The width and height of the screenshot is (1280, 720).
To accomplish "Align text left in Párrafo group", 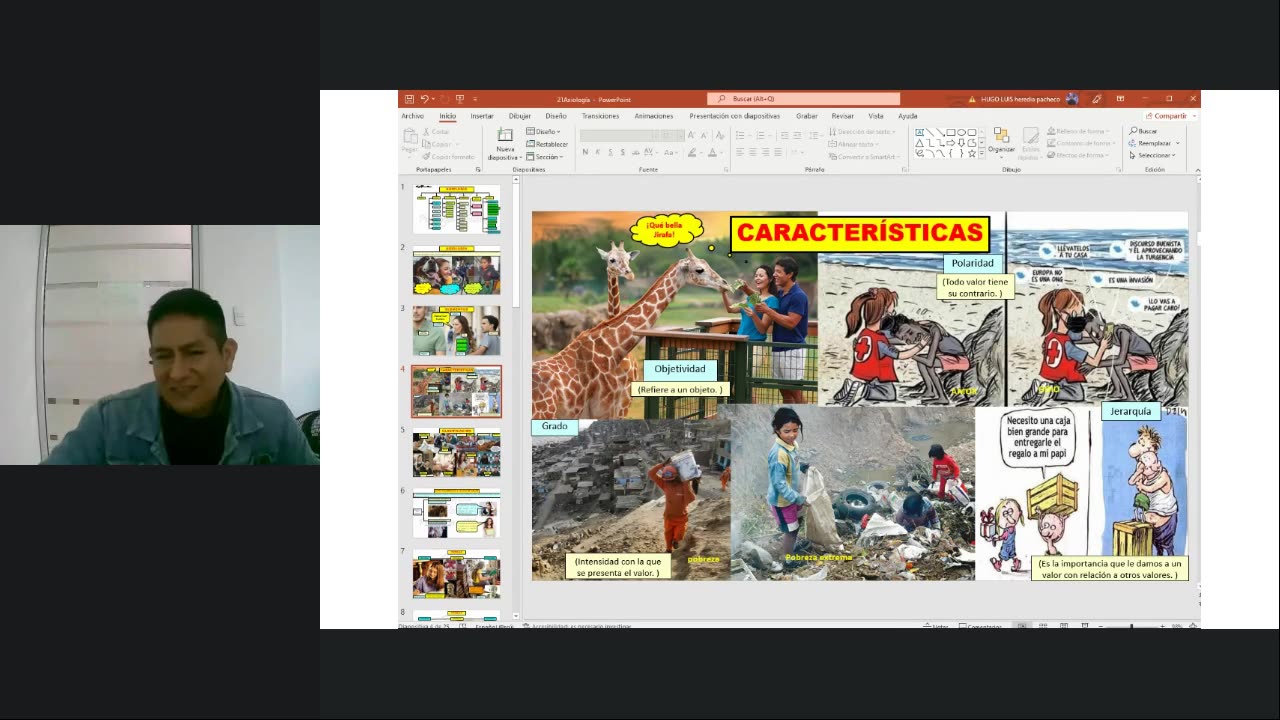I will [x=741, y=152].
